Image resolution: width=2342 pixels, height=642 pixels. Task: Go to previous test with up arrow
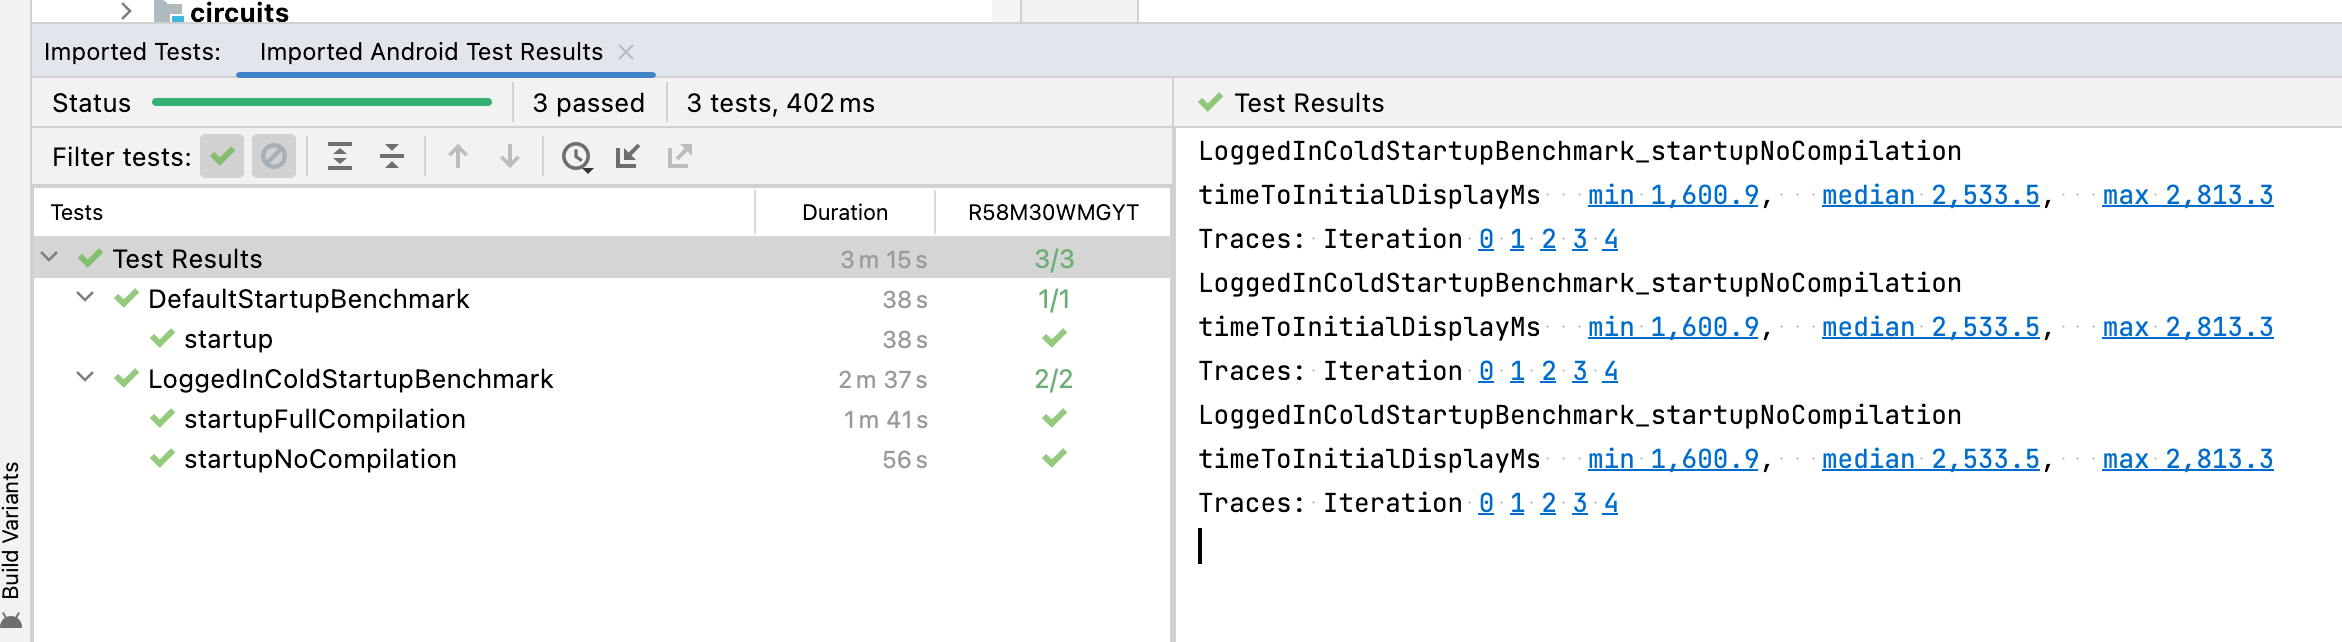(x=458, y=156)
